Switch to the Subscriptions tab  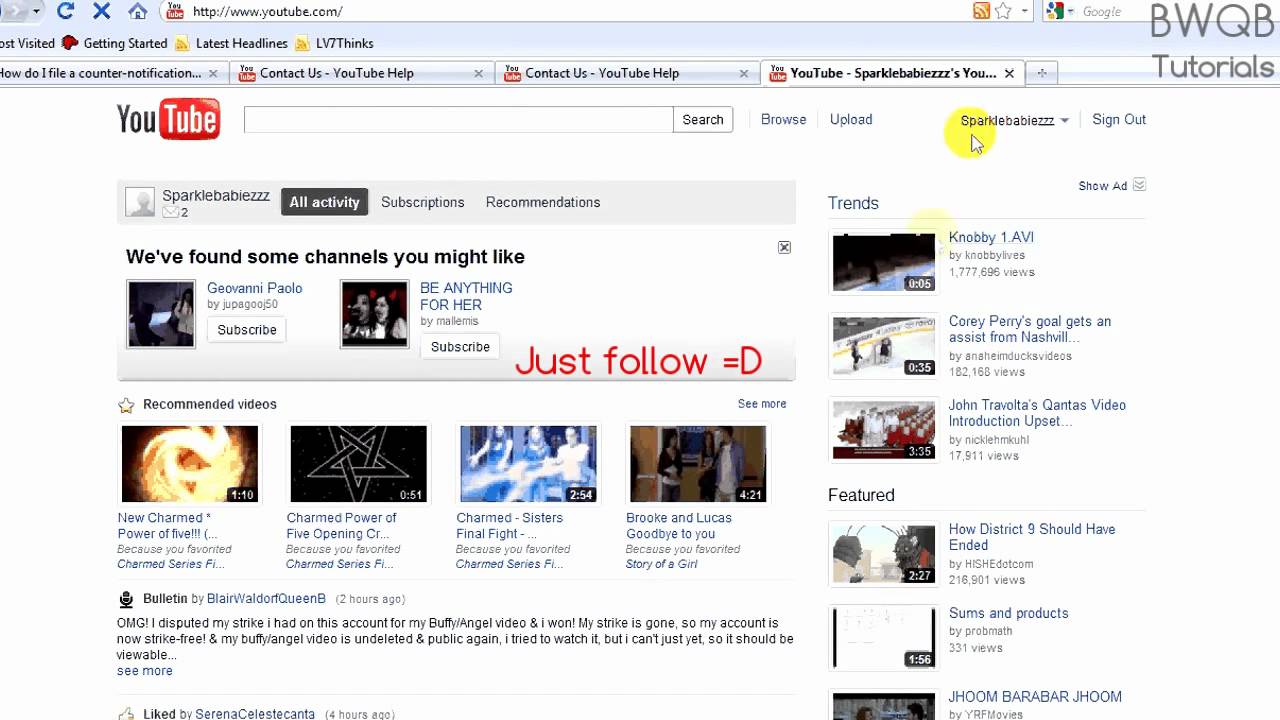click(422, 202)
